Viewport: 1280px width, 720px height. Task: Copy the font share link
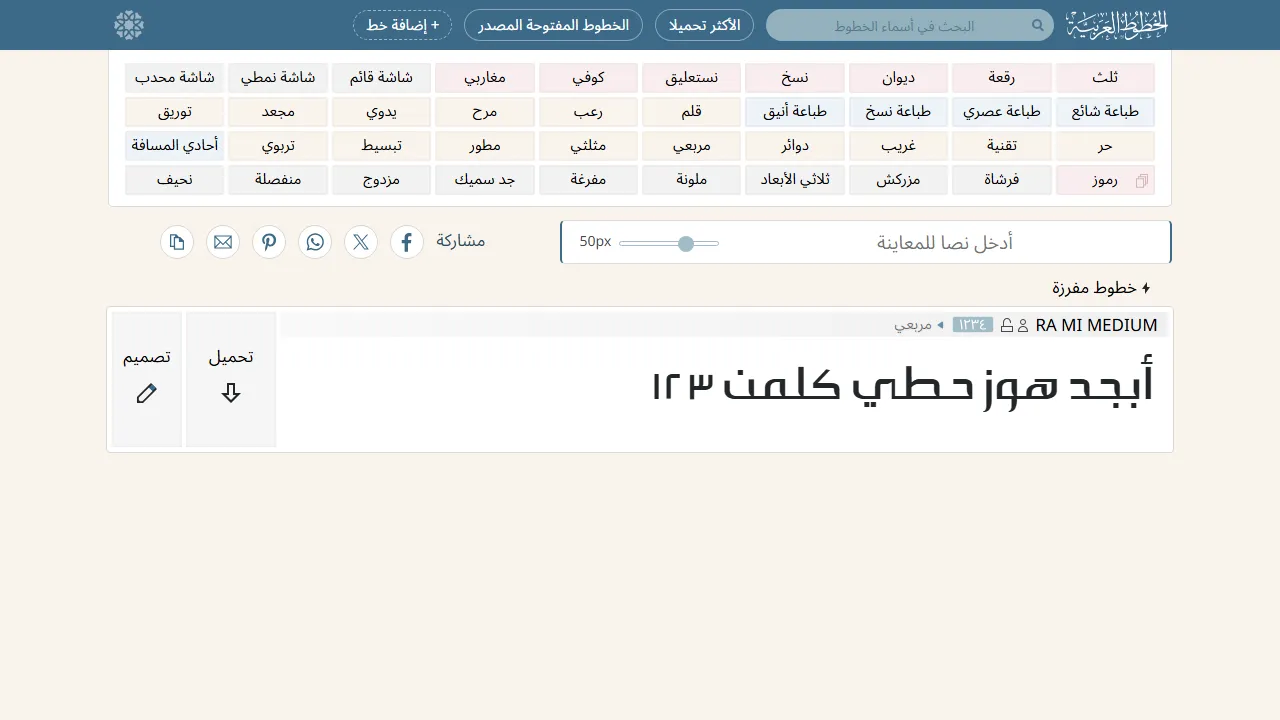click(177, 242)
